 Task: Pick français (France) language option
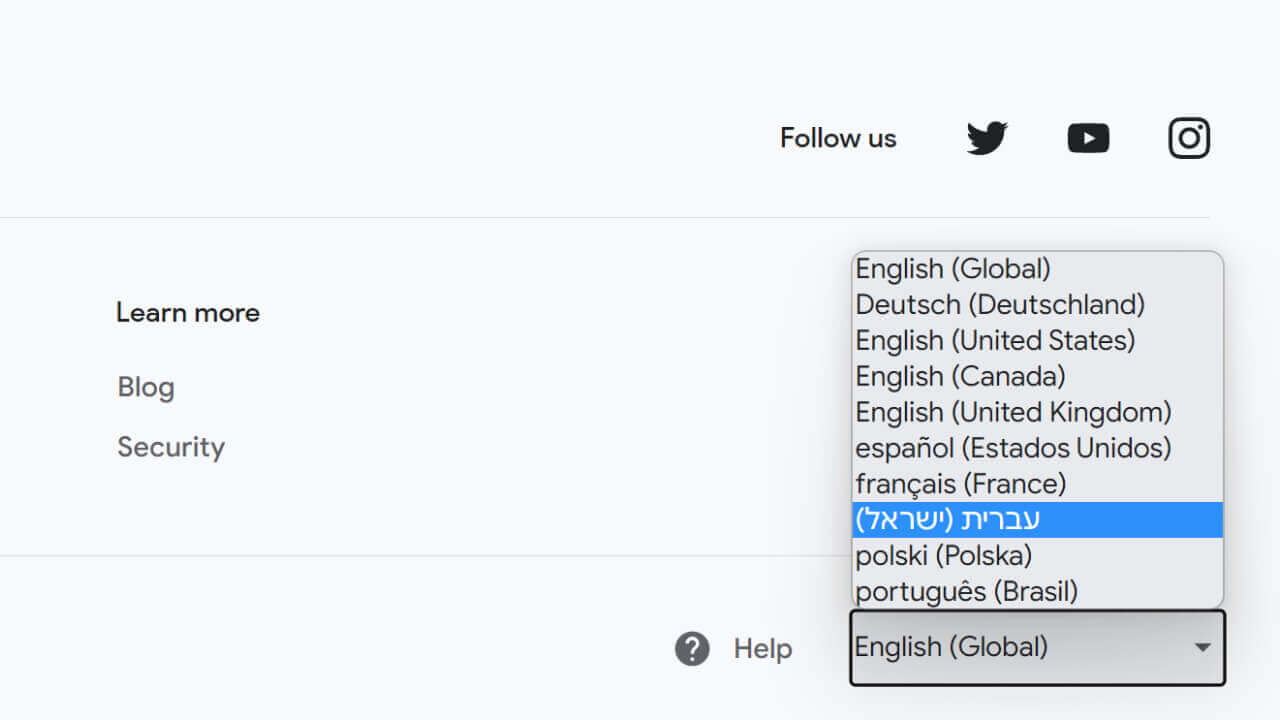point(961,484)
